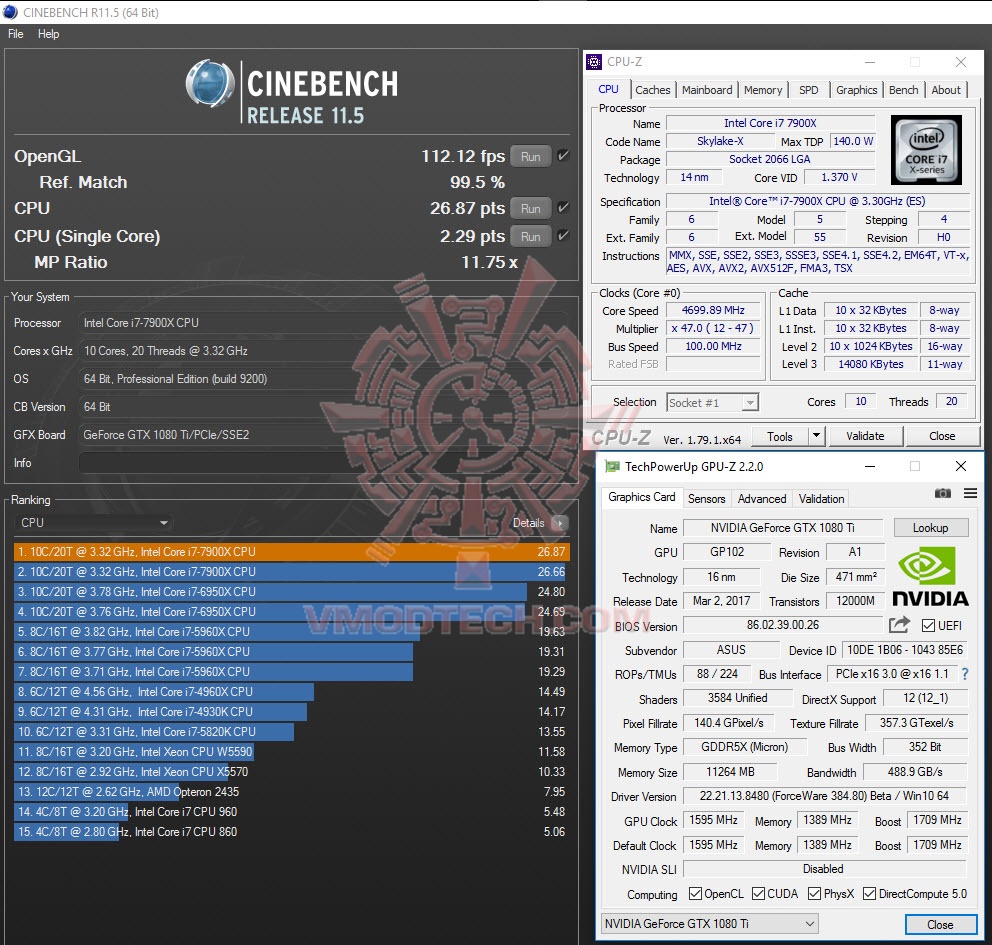This screenshot has height=945, width=992.
Task: Click the CPU-Z Specification field
Action: [x=817, y=201]
